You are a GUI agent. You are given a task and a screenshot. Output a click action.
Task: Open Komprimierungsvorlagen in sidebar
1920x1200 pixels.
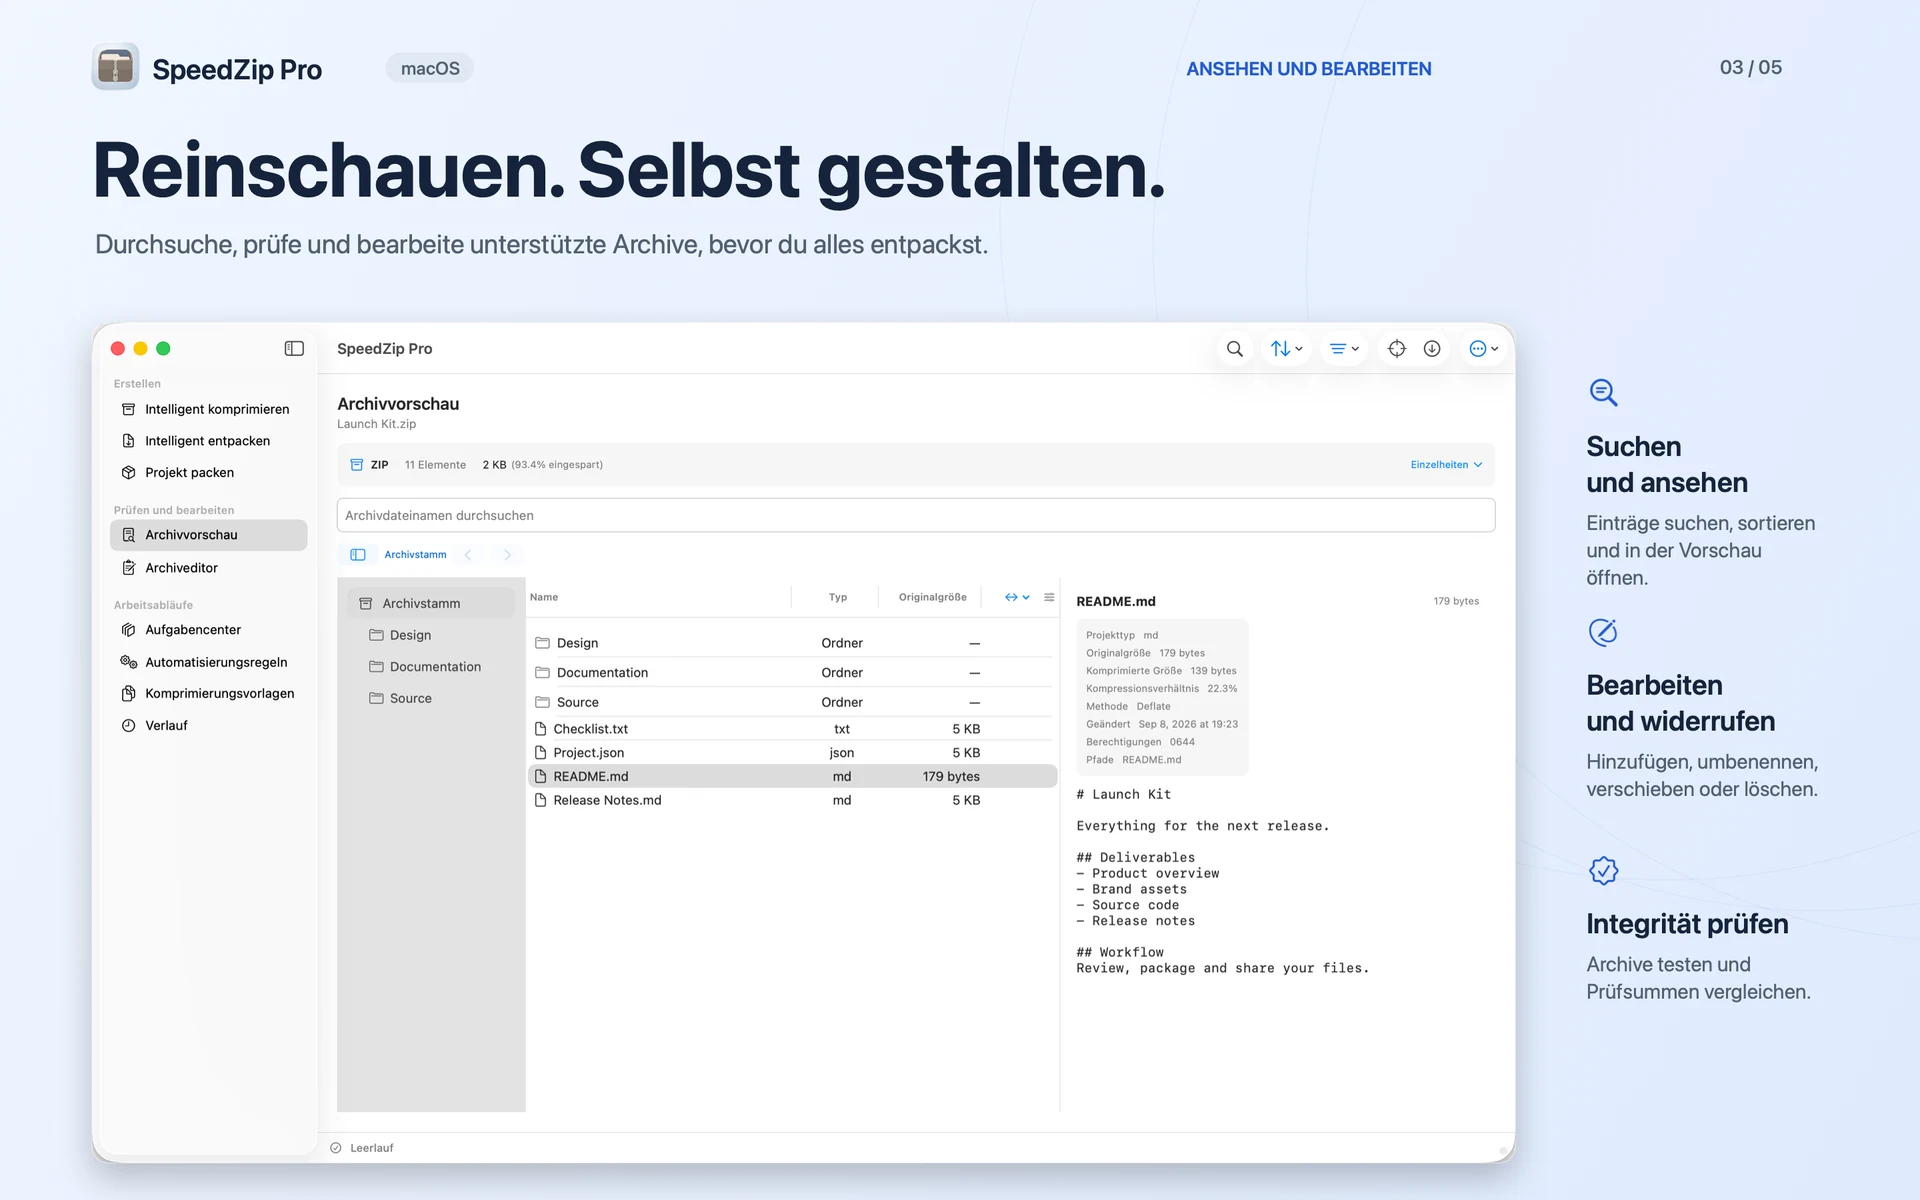(x=208, y=694)
